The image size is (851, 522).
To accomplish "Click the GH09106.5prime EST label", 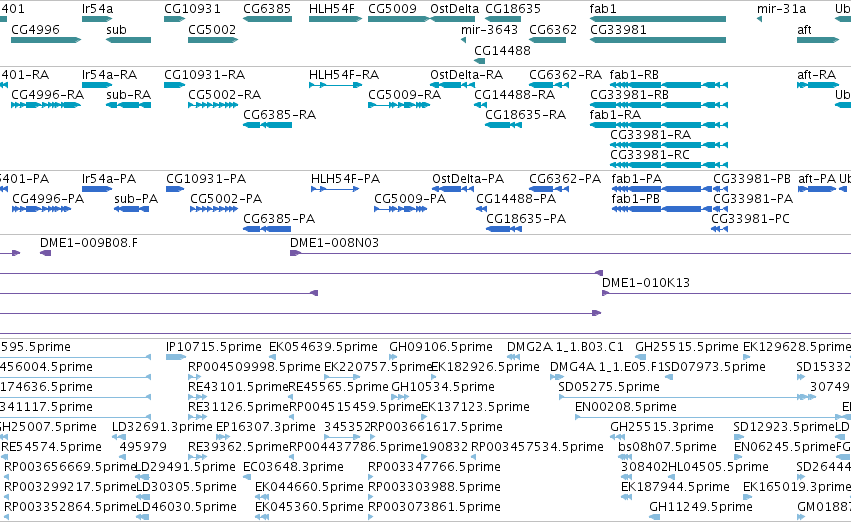I will [441, 347].
